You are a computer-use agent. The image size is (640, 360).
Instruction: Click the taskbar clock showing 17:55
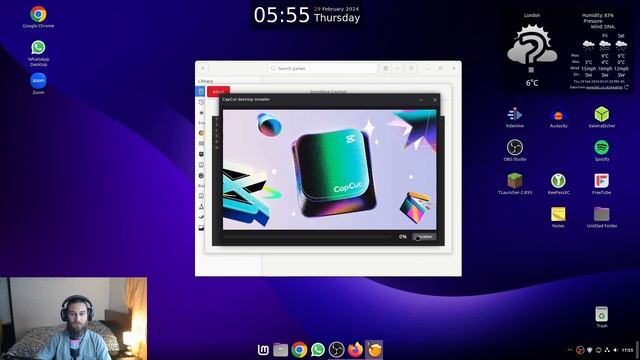[x=627, y=350]
